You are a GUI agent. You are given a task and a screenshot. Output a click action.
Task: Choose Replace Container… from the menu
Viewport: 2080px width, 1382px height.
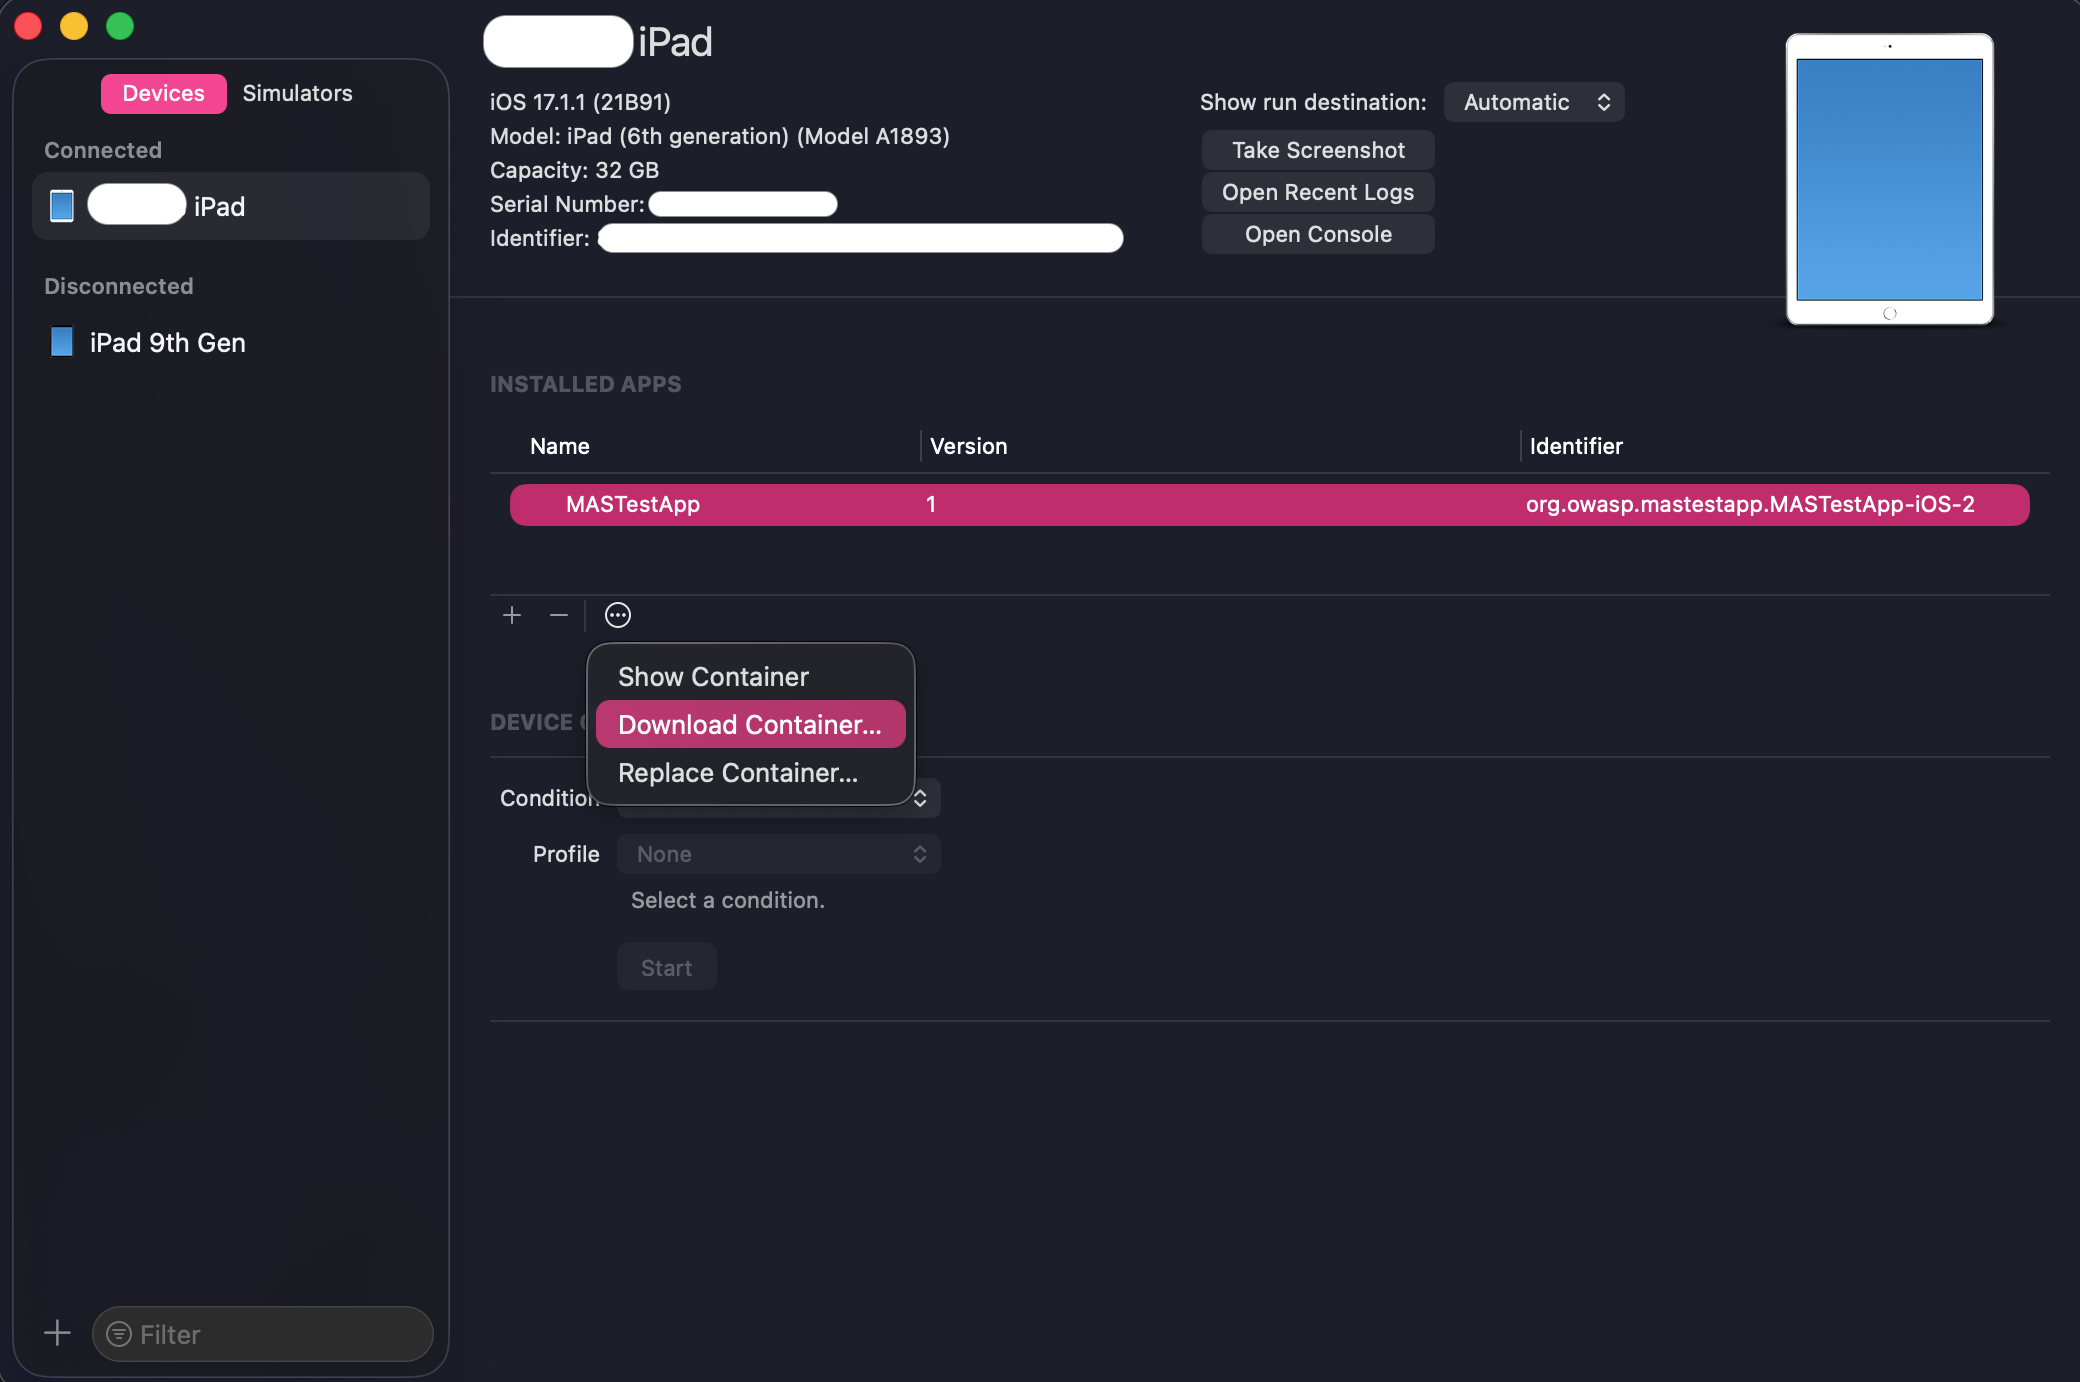tap(738, 773)
